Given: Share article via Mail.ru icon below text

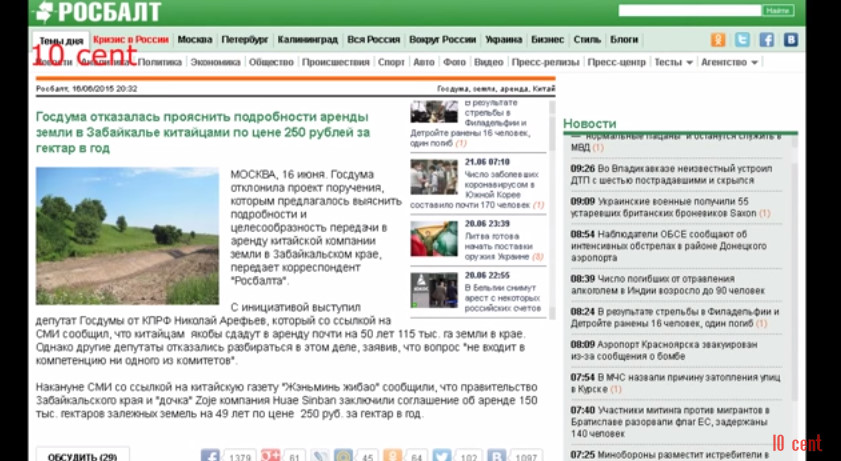Looking at the screenshot, I should click(343, 456).
